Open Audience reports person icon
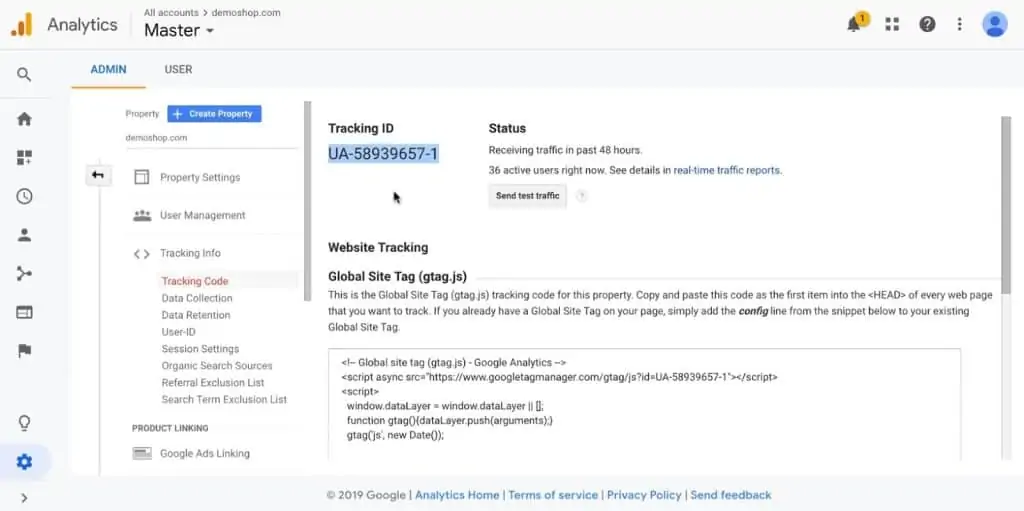This screenshot has width=1024, height=511. click(x=24, y=235)
